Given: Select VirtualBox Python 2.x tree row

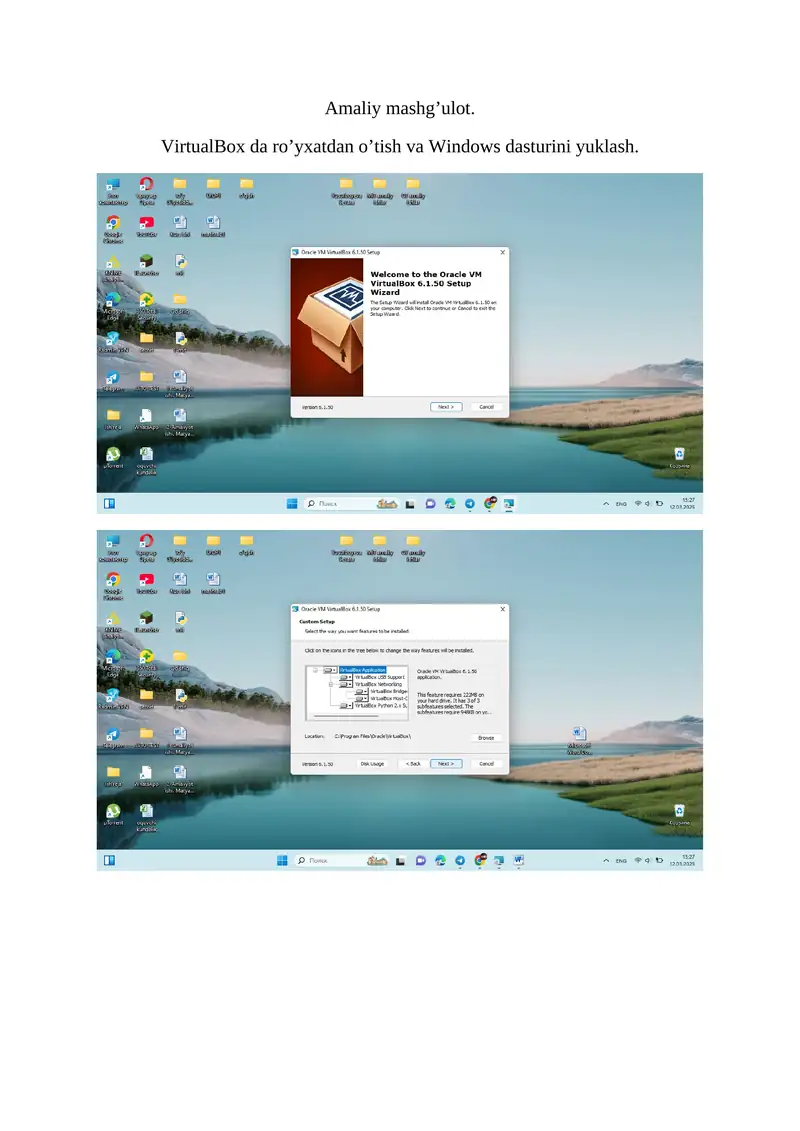Looking at the screenshot, I should point(380,705).
